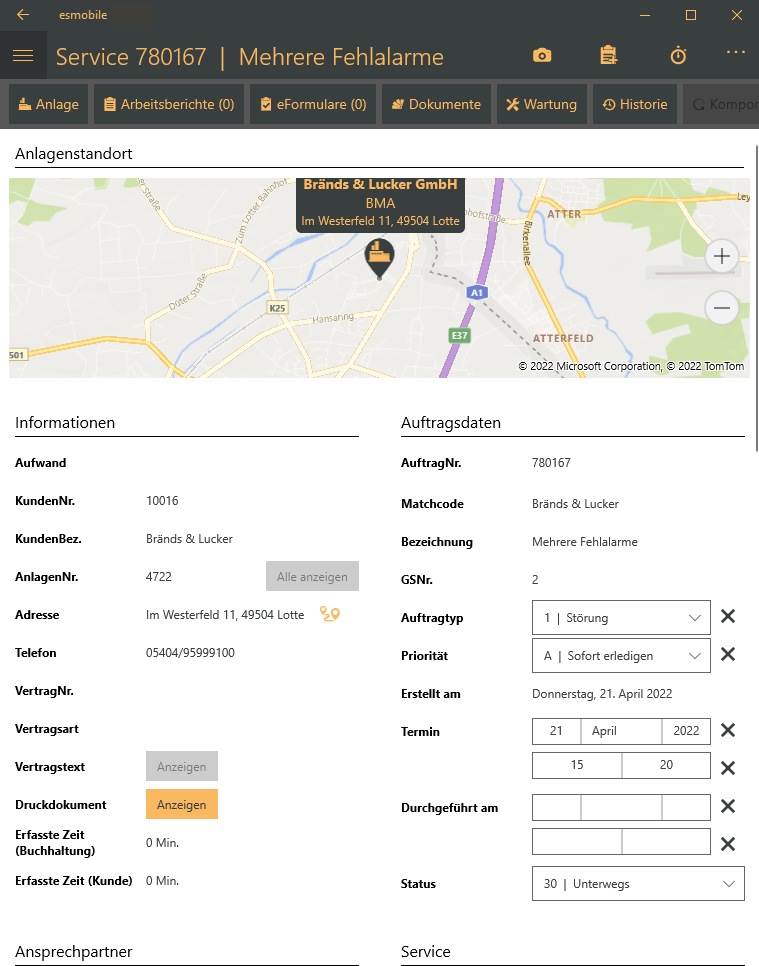Screen dimensions: 759x966
Task: Open the empty Durchgeführt am time picker
Action: [x=621, y=842]
